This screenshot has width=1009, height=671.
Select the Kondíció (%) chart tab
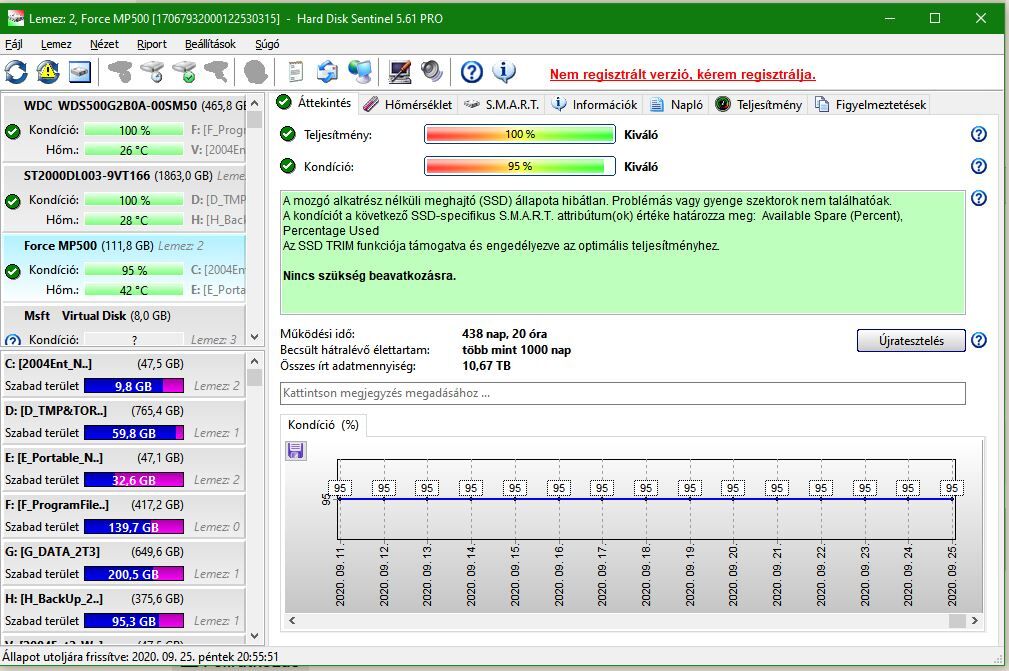click(323, 425)
